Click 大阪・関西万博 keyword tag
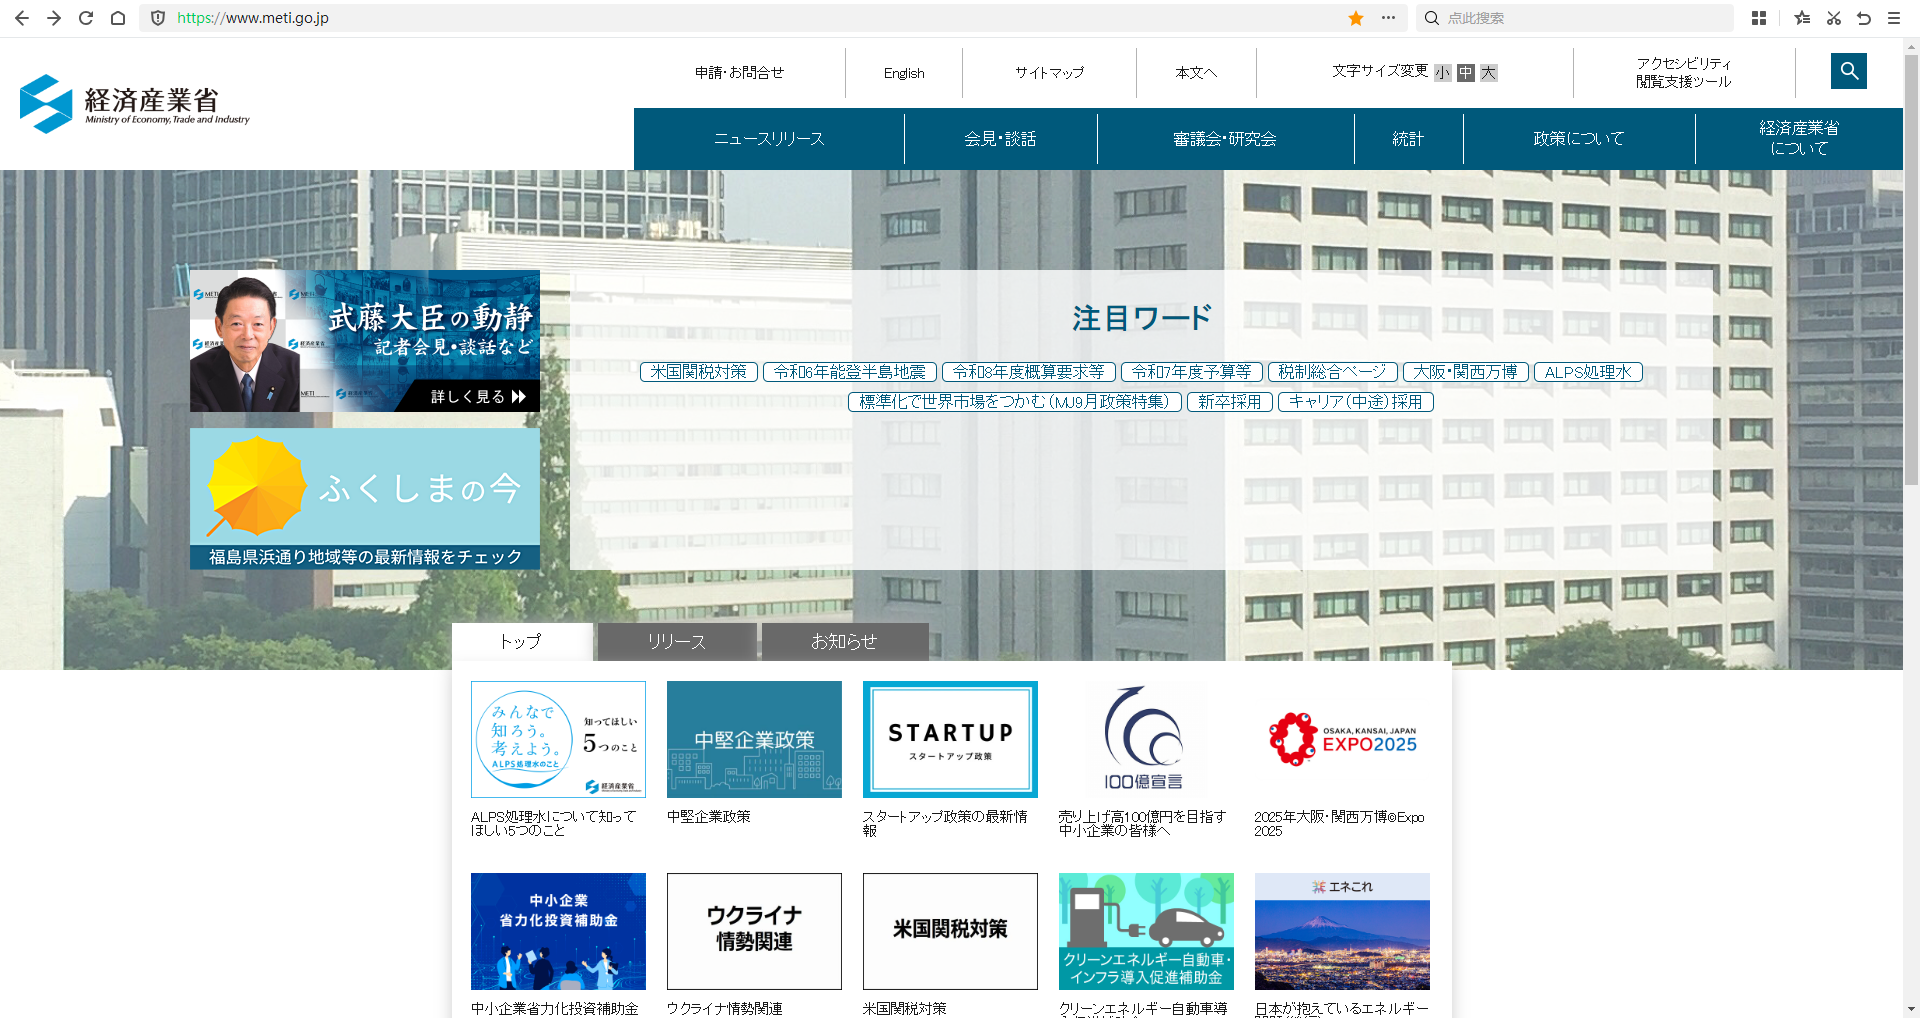The width and height of the screenshot is (1920, 1018). (x=1466, y=372)
